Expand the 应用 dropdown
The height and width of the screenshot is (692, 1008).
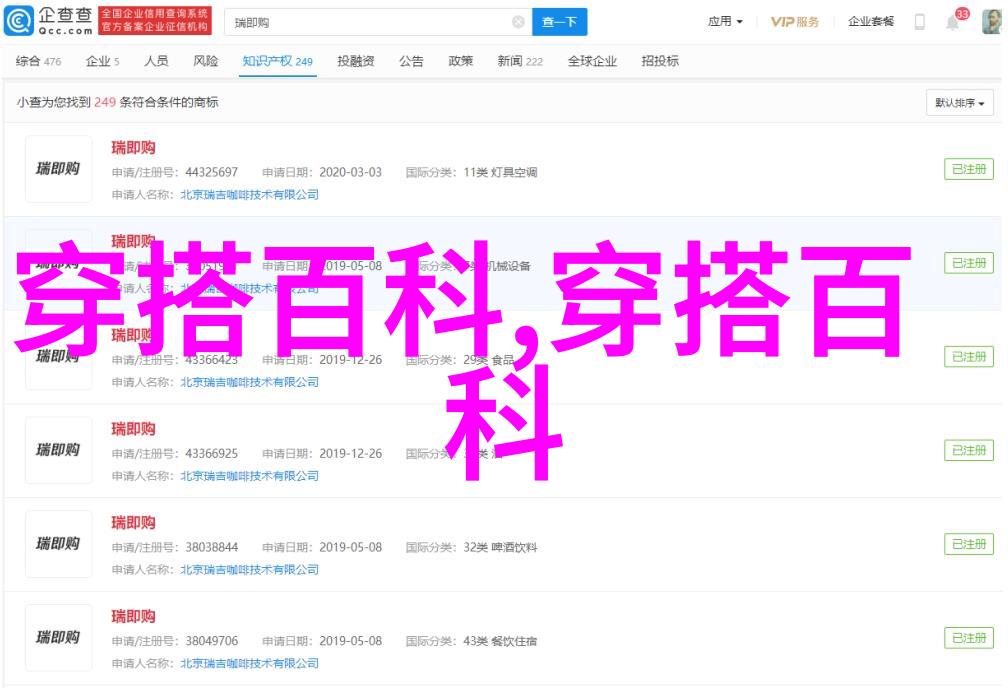724,22
